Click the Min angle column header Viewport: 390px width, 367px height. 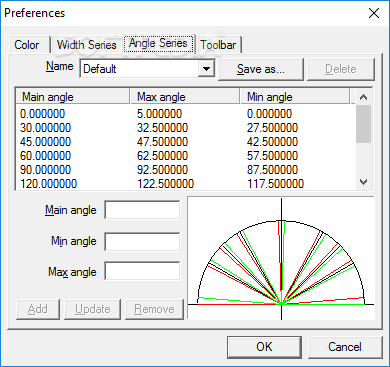pos(295,97)
